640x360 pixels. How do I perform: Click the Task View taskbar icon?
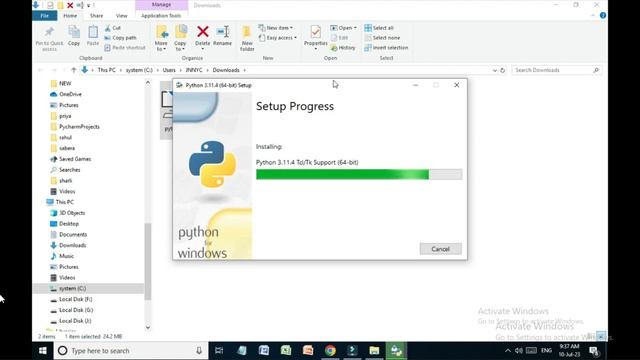pos(219,351)
